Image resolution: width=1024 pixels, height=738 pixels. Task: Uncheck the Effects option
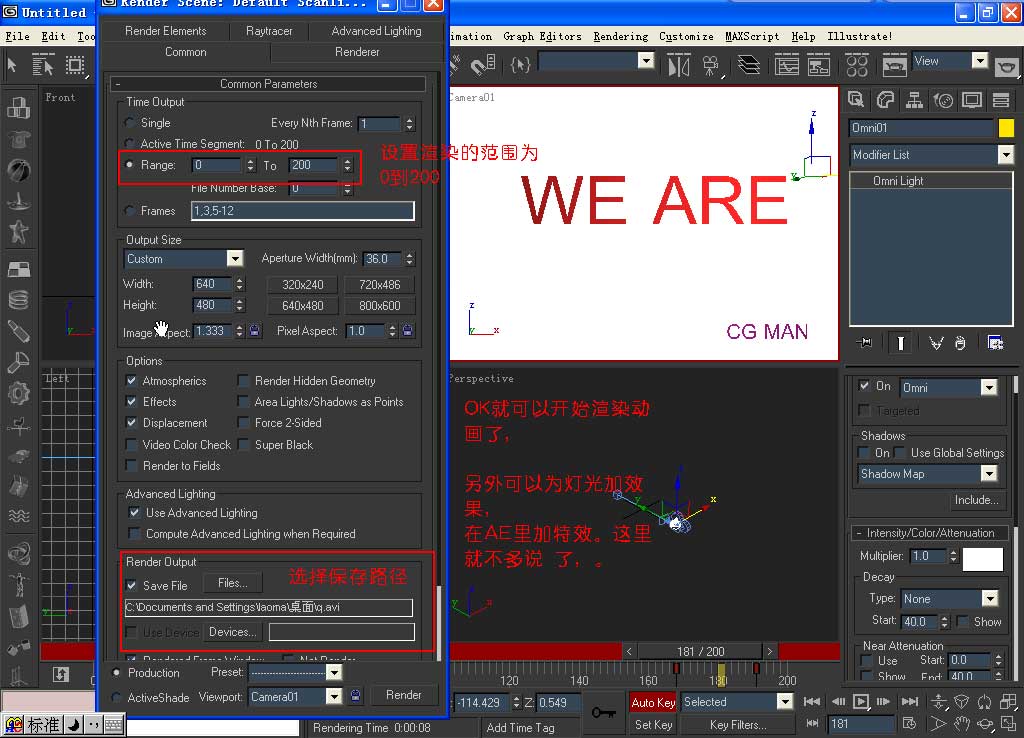coord(131,402)
